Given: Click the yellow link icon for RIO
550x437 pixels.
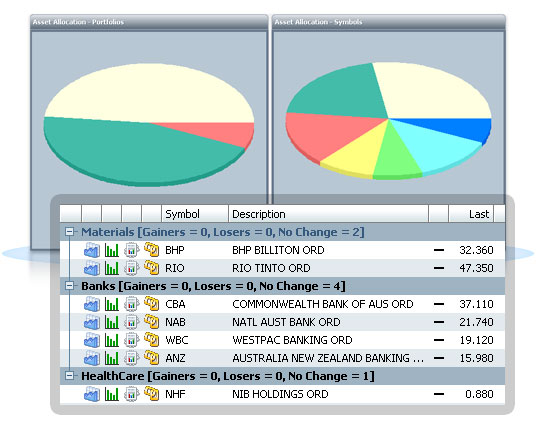Looking at the screenshot, I should click(152, 268).
